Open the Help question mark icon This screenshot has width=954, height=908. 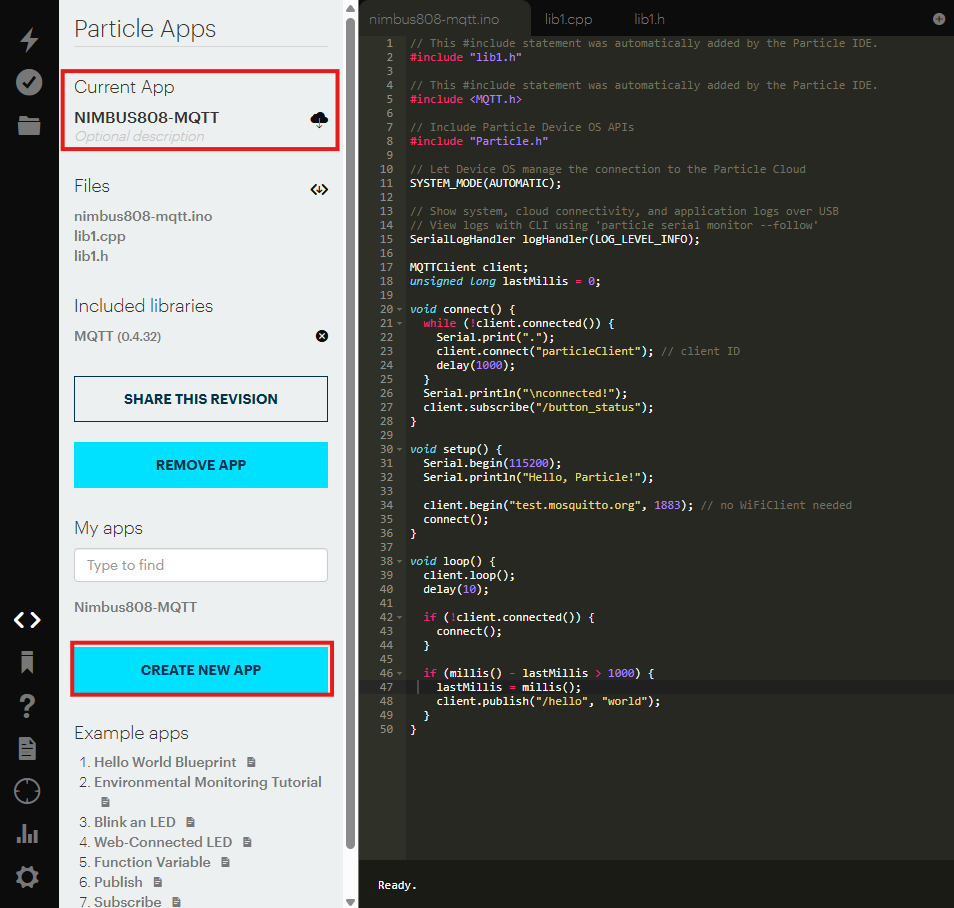point(27,706)
